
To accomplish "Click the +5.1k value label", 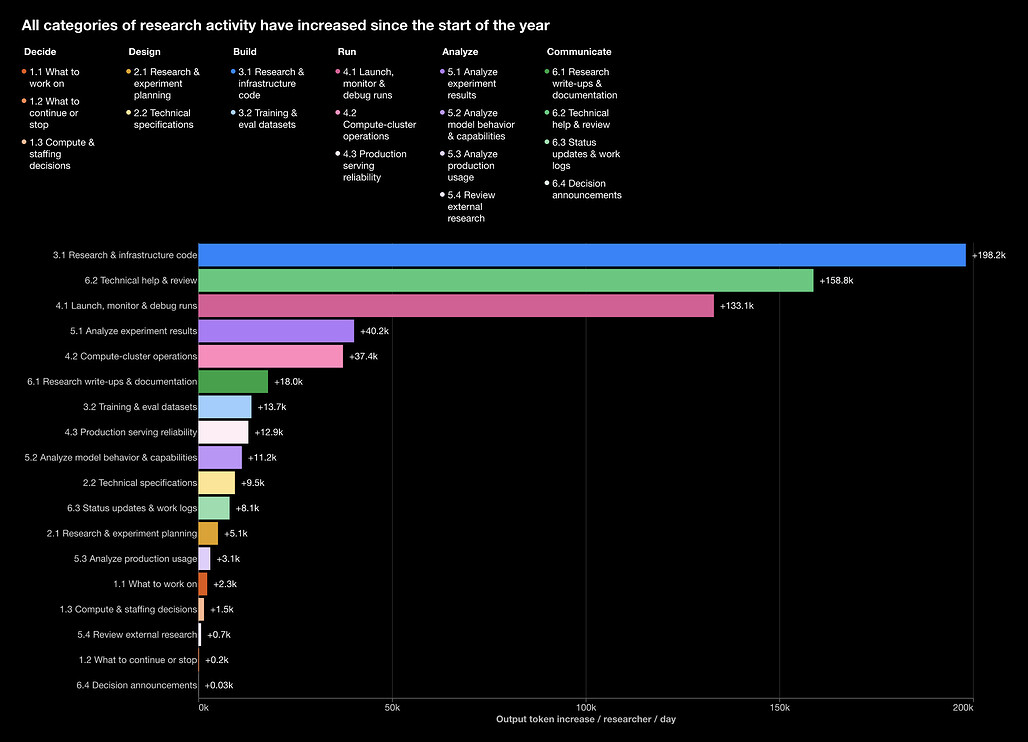I will (x=236, y=534).
